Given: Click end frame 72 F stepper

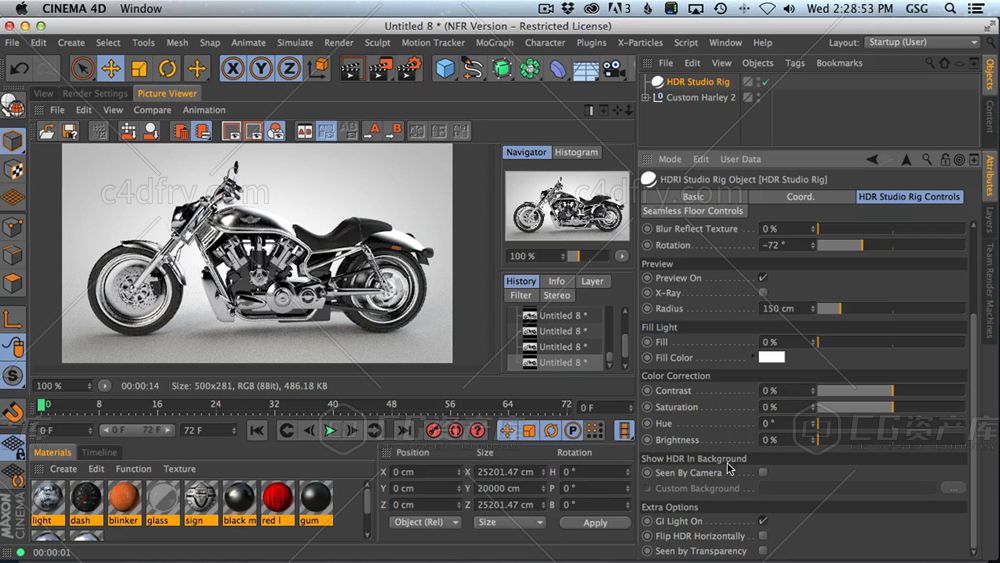Looking at the screenshot, I should click(x=233, y=430).
